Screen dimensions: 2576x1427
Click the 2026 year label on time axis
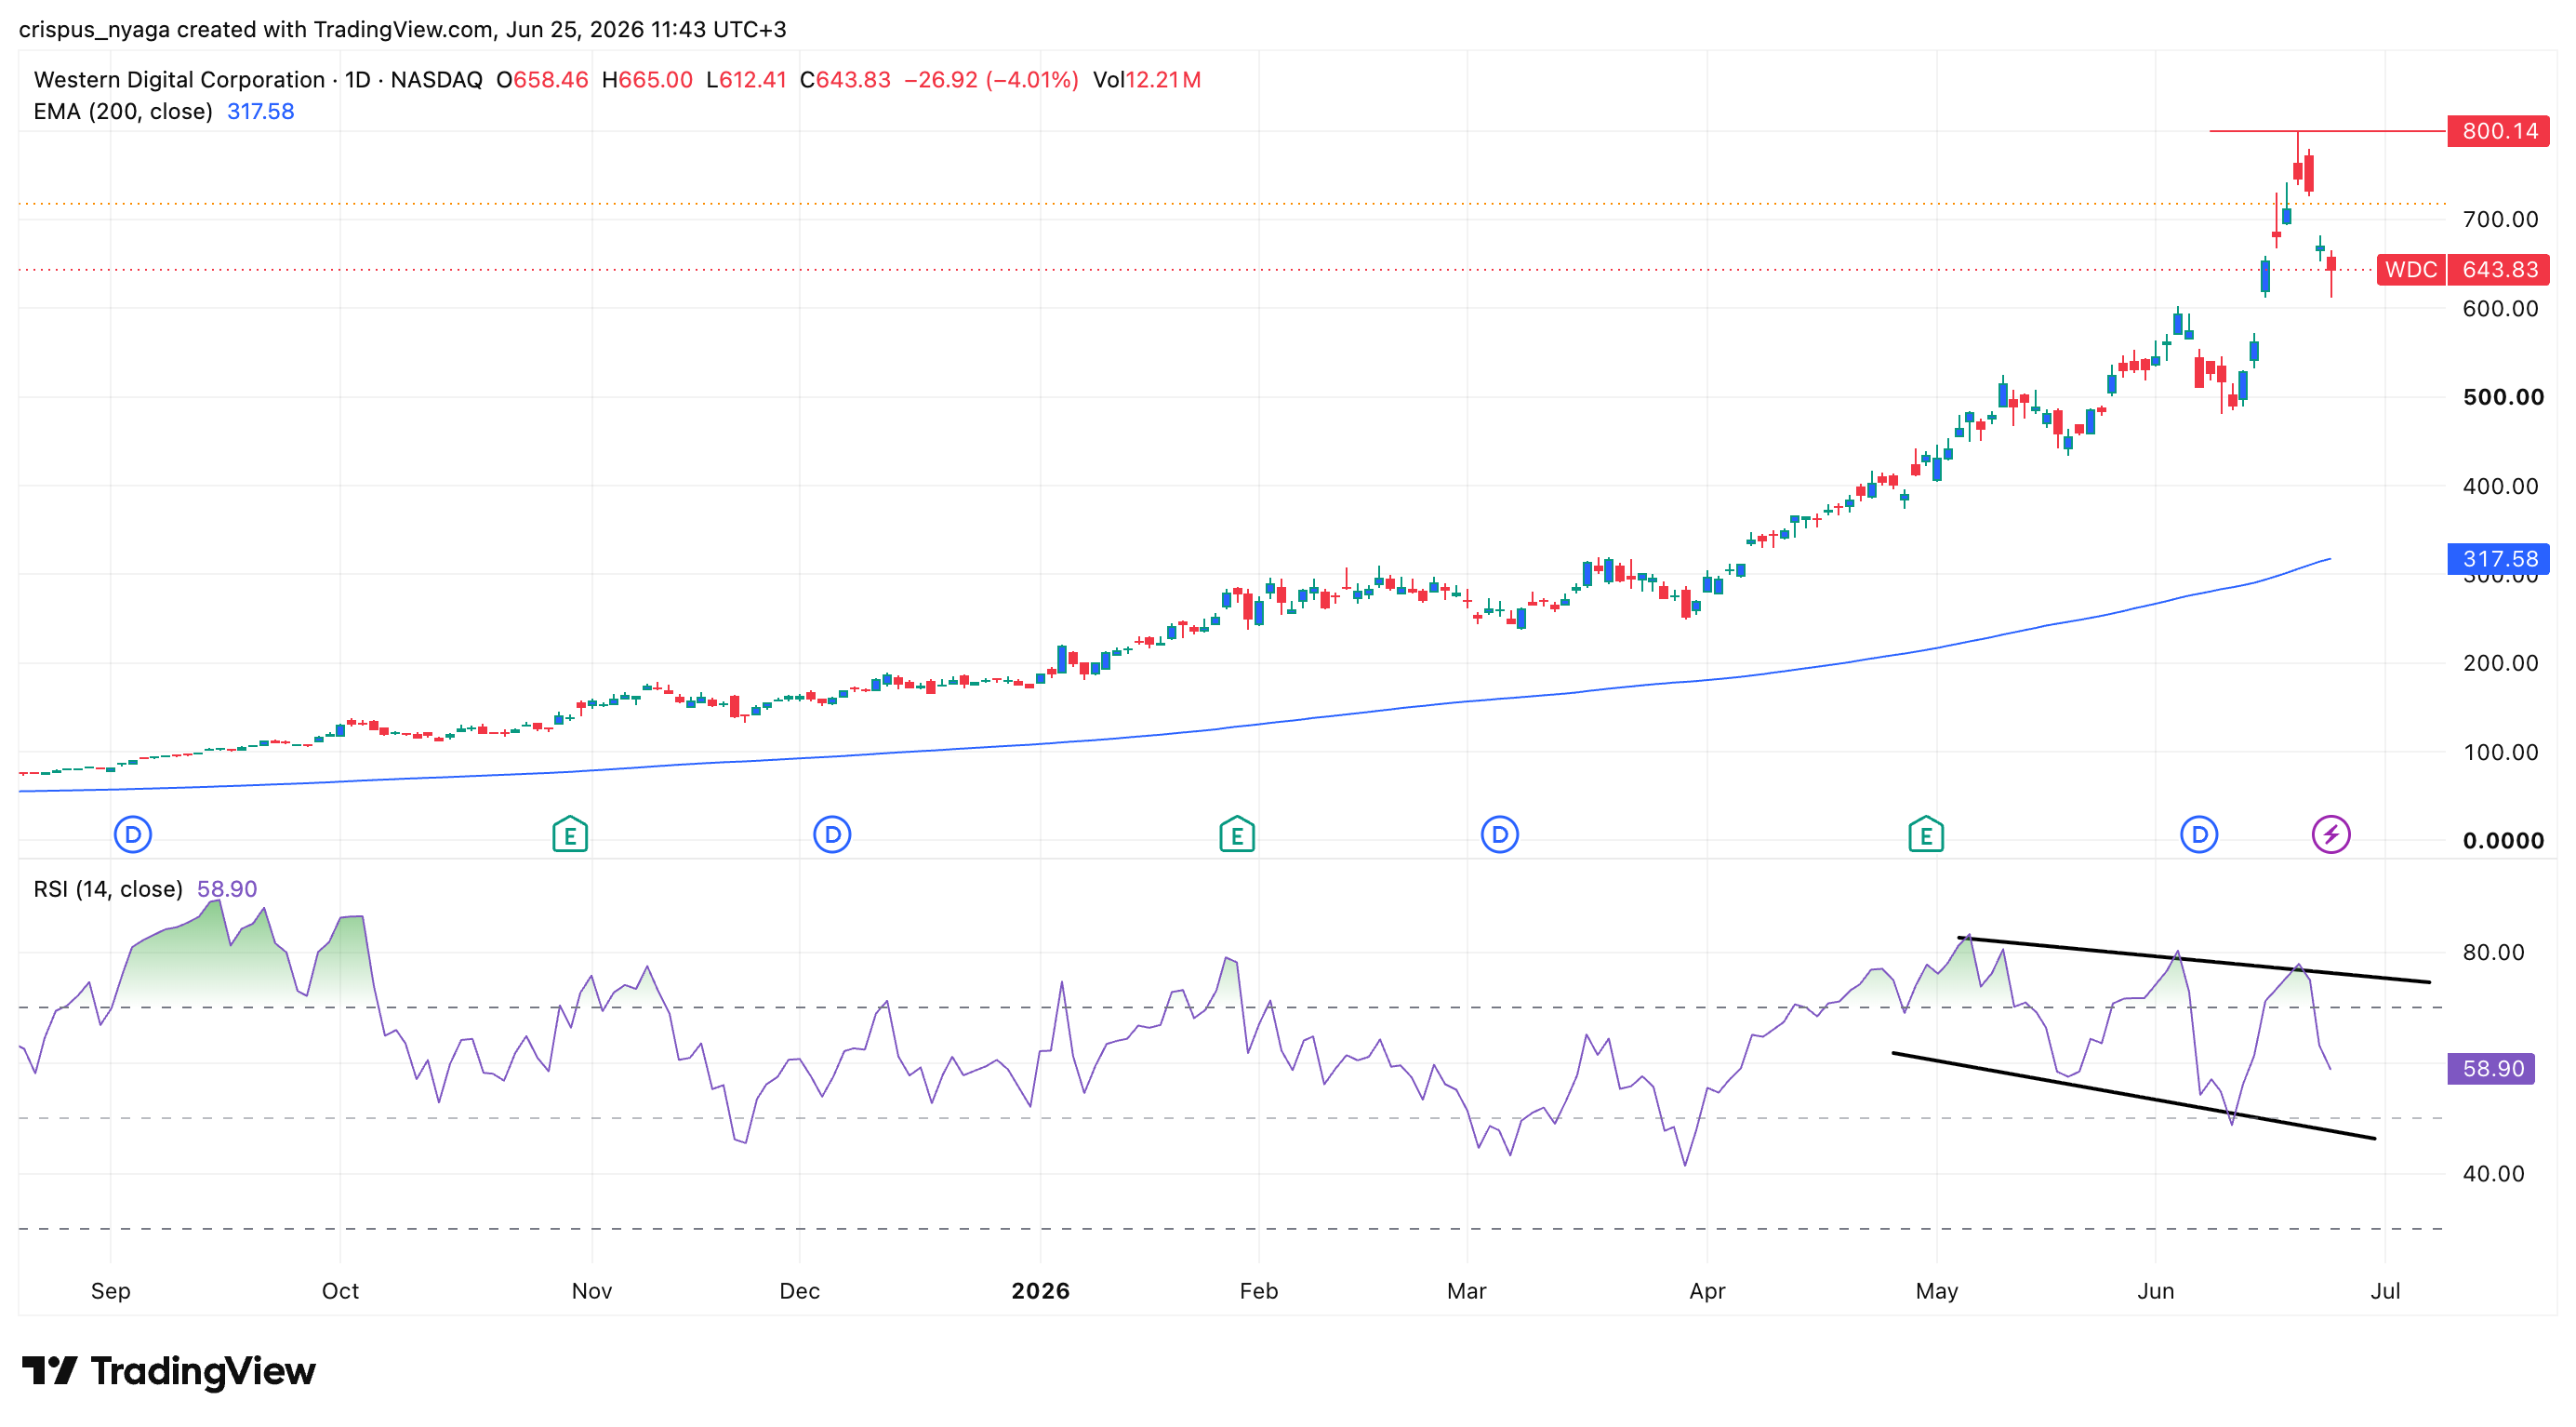point(1040,1291)
